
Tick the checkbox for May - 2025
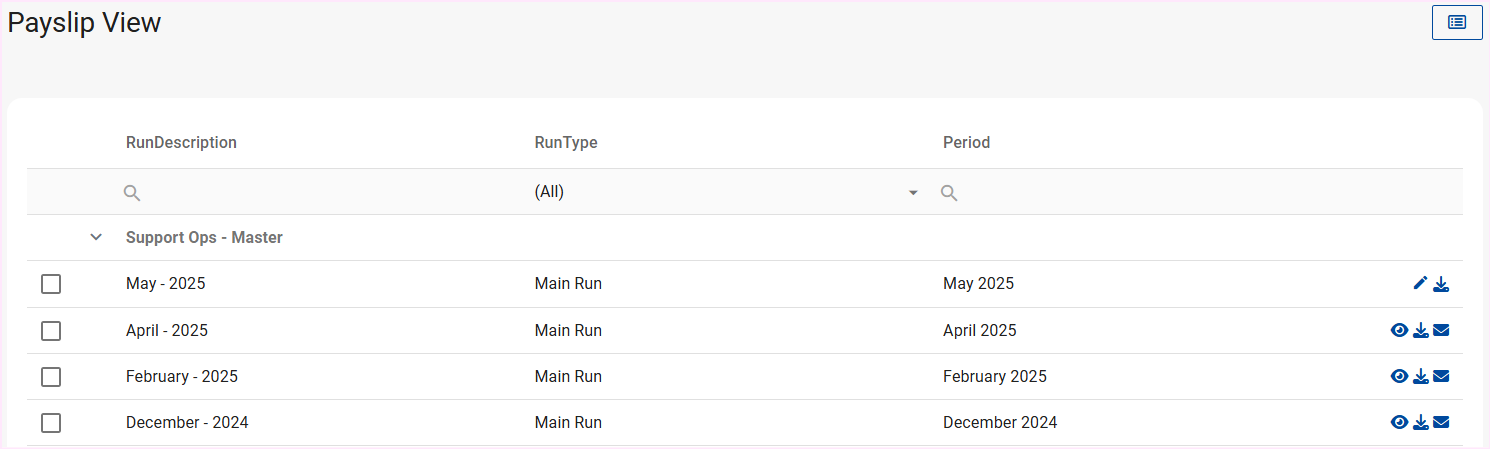coord(51,285)
